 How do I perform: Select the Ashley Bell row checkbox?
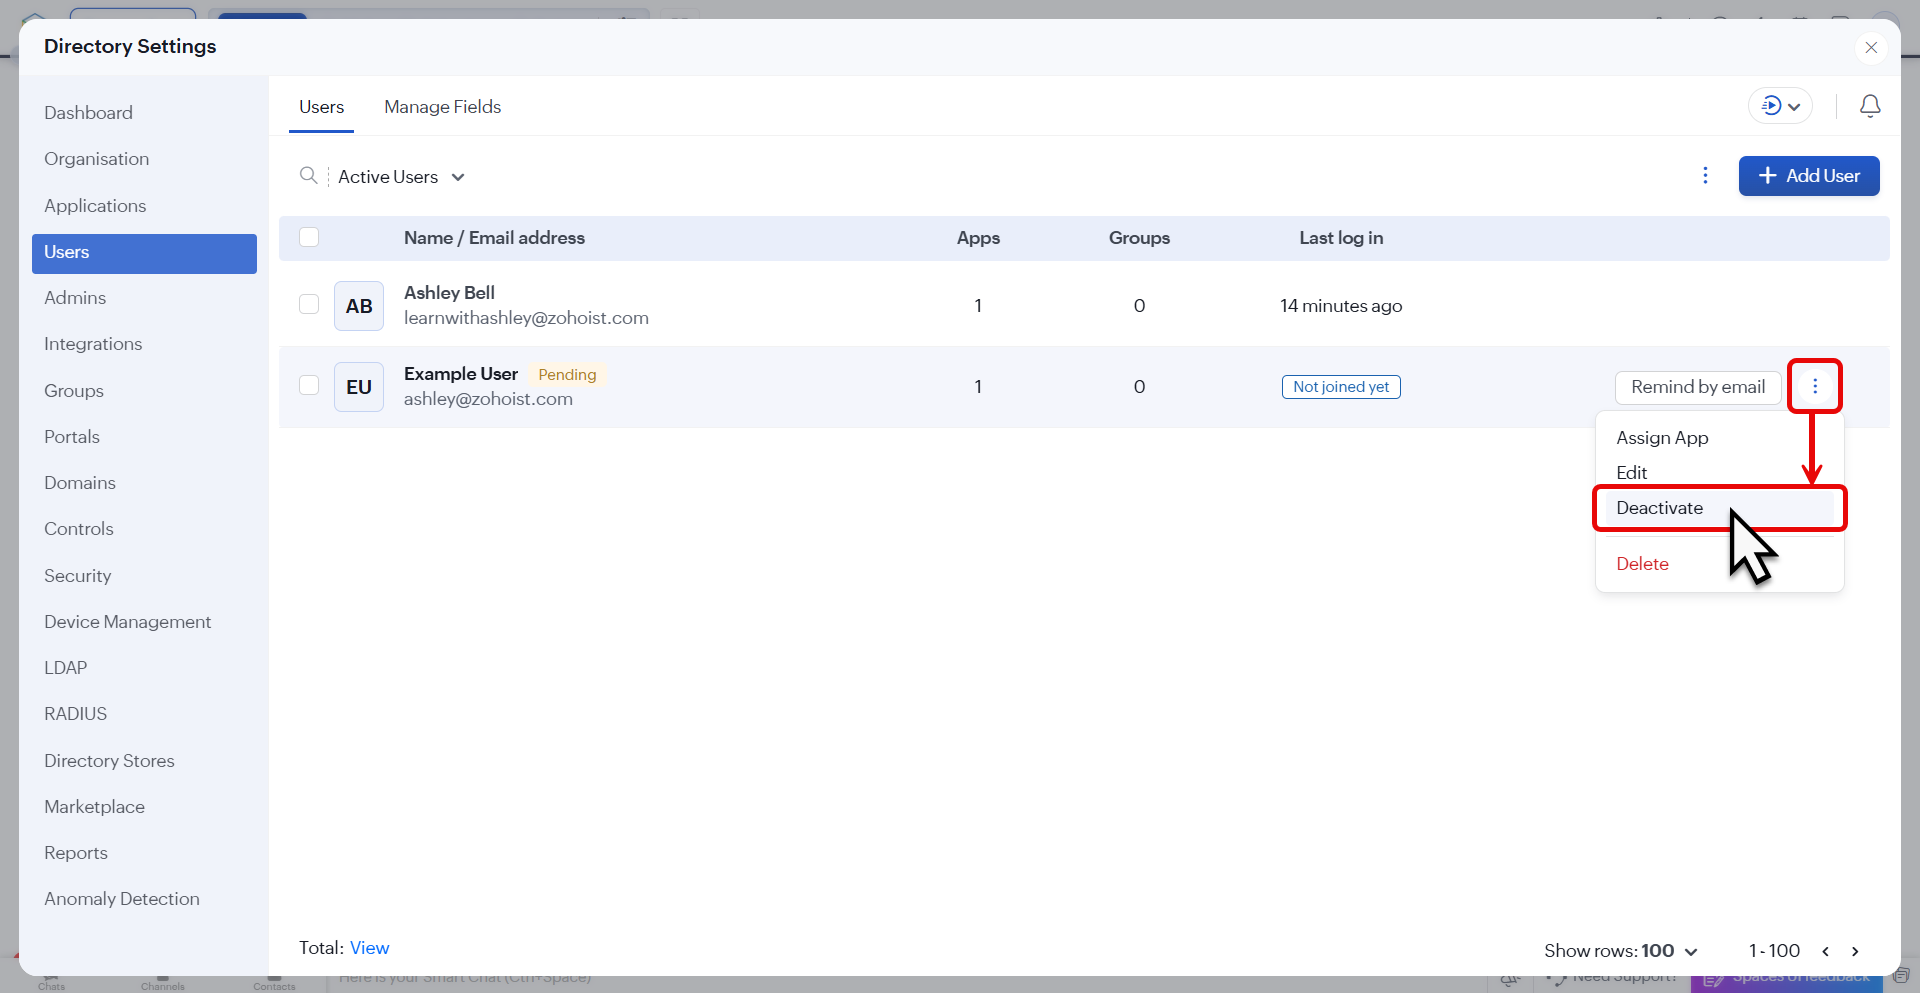309,304
